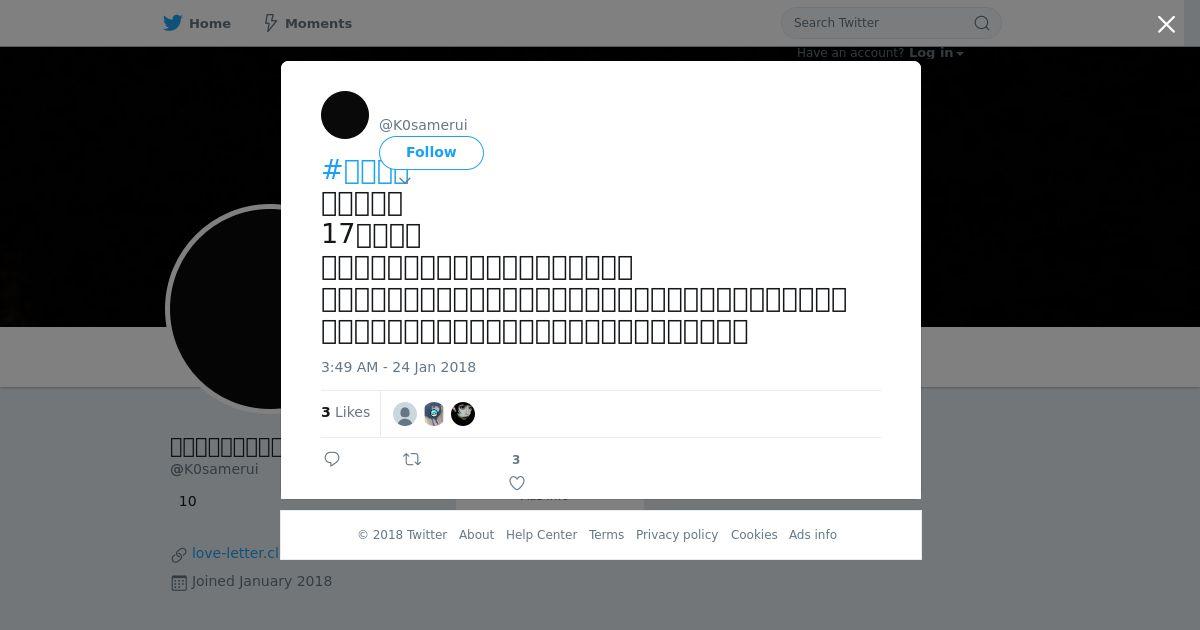
Task: Open tweet author's black profile picture
Action: (345, 115)
